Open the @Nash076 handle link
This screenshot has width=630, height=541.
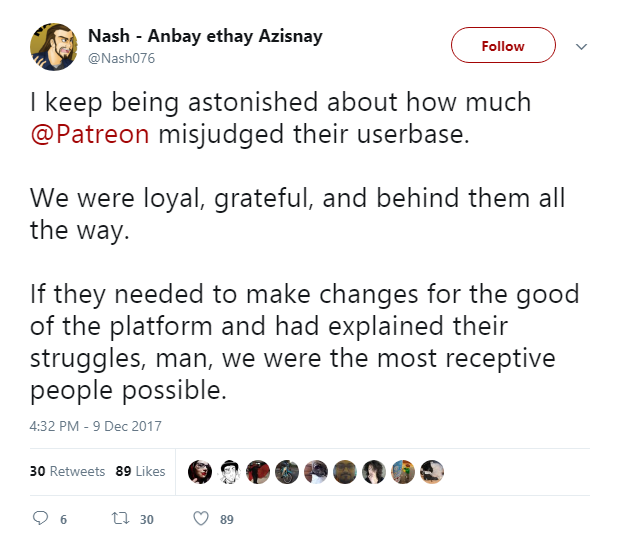(121, 58)
